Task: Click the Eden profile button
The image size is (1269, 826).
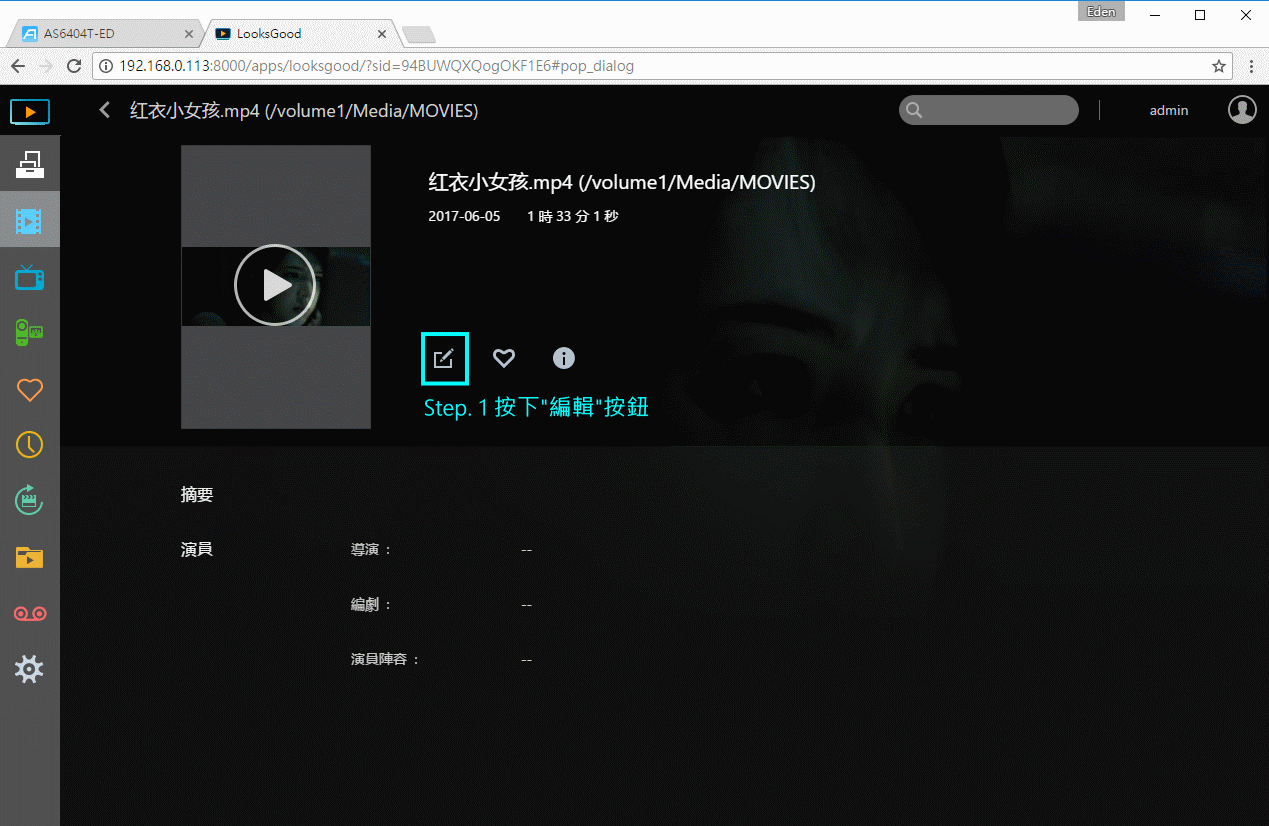Action: coord(1101,12)
